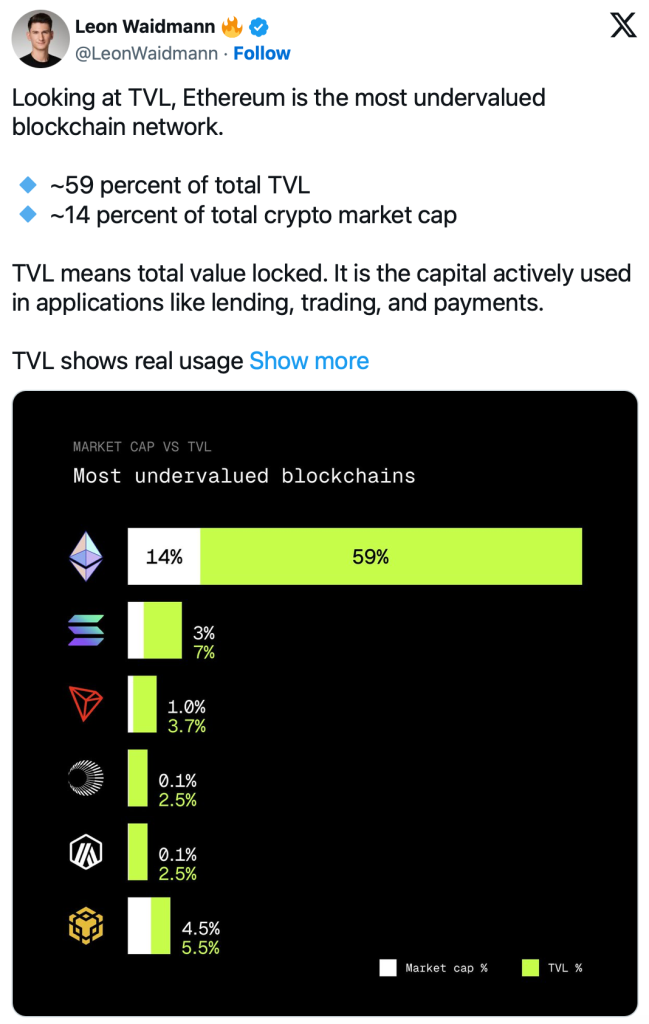649x1024 pixels.
Task: Click the BNB Chain logo
Action: tap(86, 927)
